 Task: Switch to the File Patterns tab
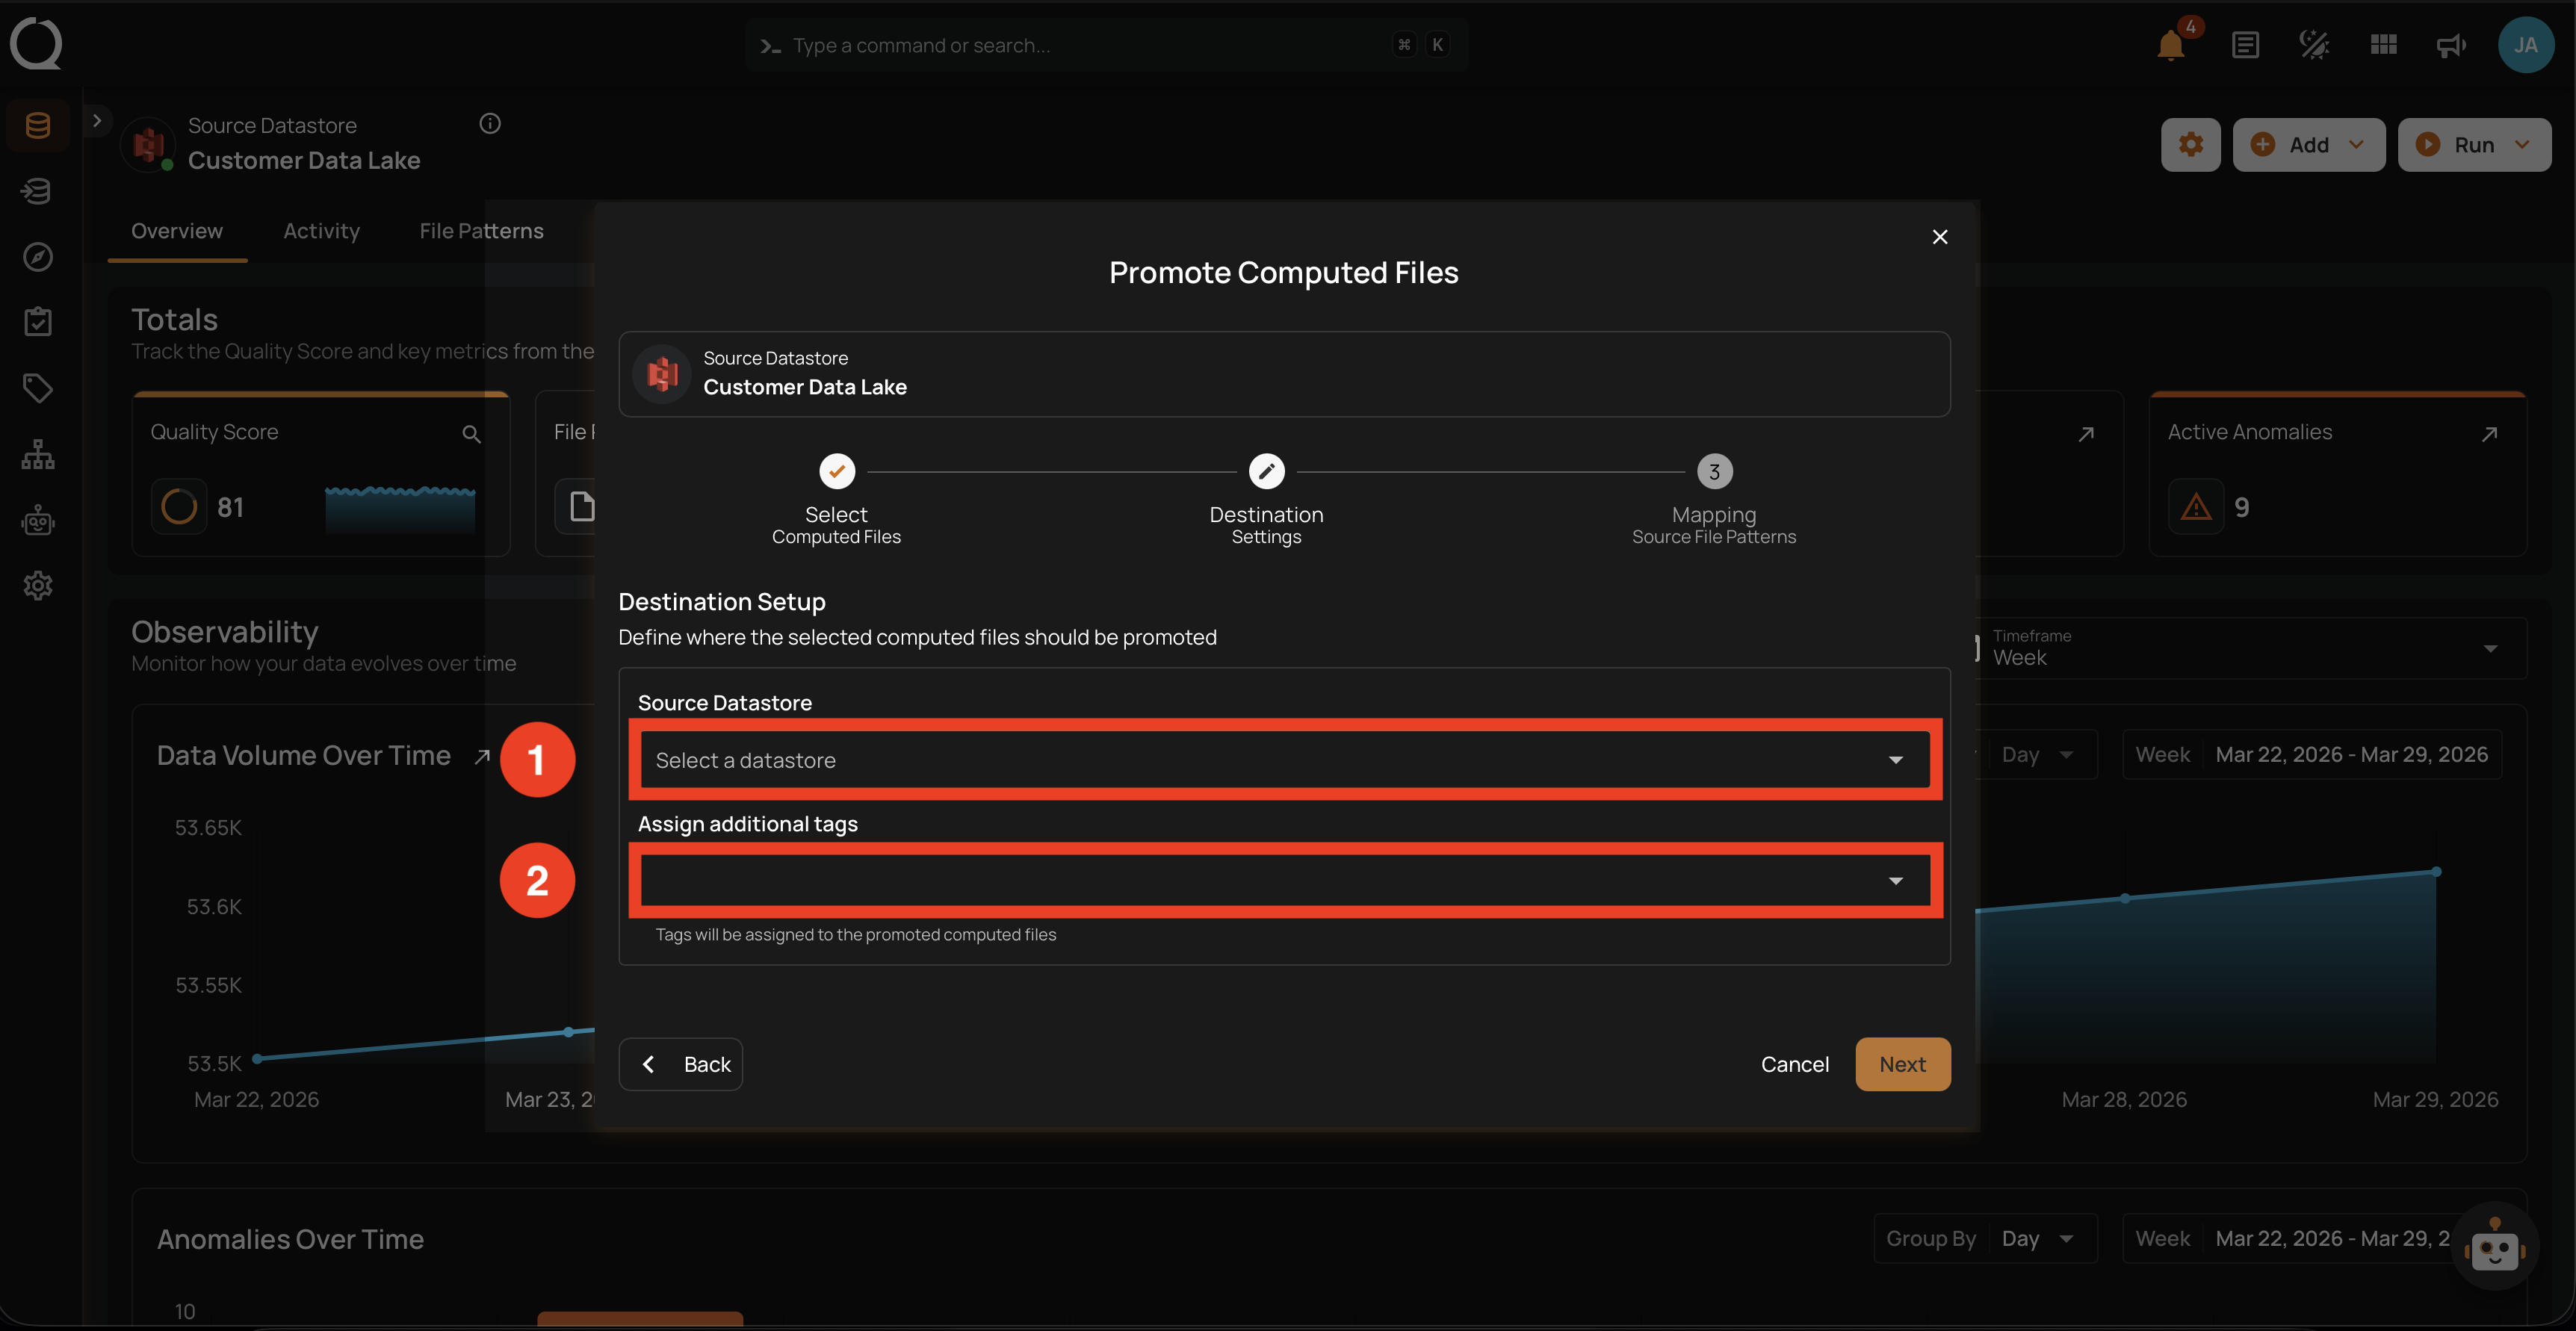pos(481,231)
